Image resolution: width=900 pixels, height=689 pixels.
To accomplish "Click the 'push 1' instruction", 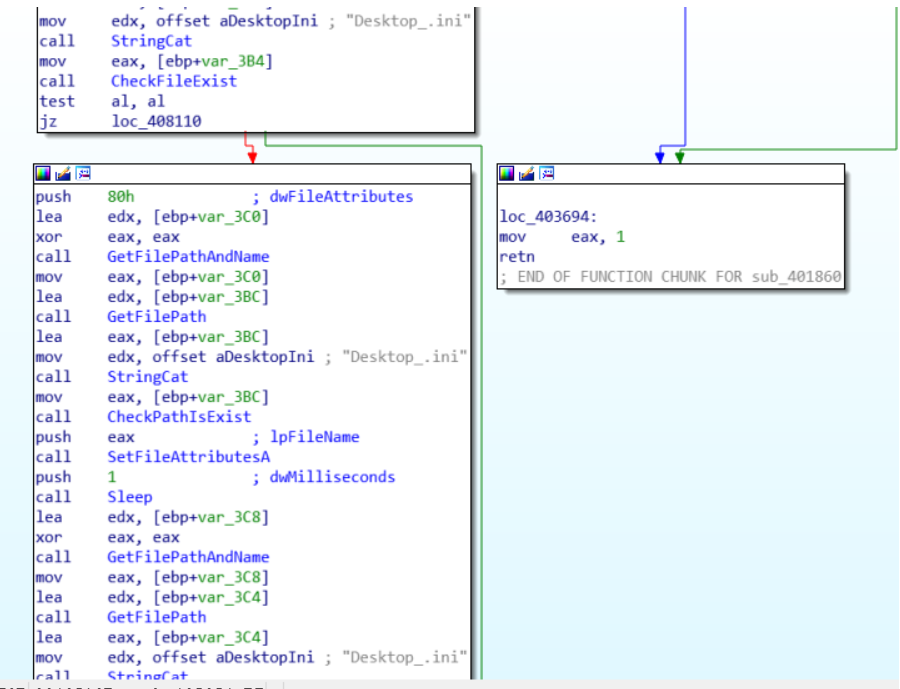I will pyautogui.click(x=76, y=478).
